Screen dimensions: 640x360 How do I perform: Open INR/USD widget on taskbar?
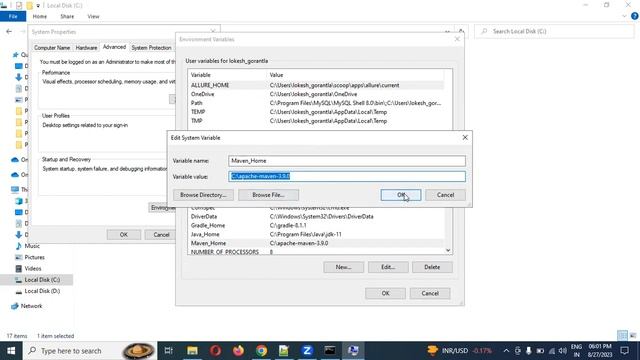click(460, 351)
